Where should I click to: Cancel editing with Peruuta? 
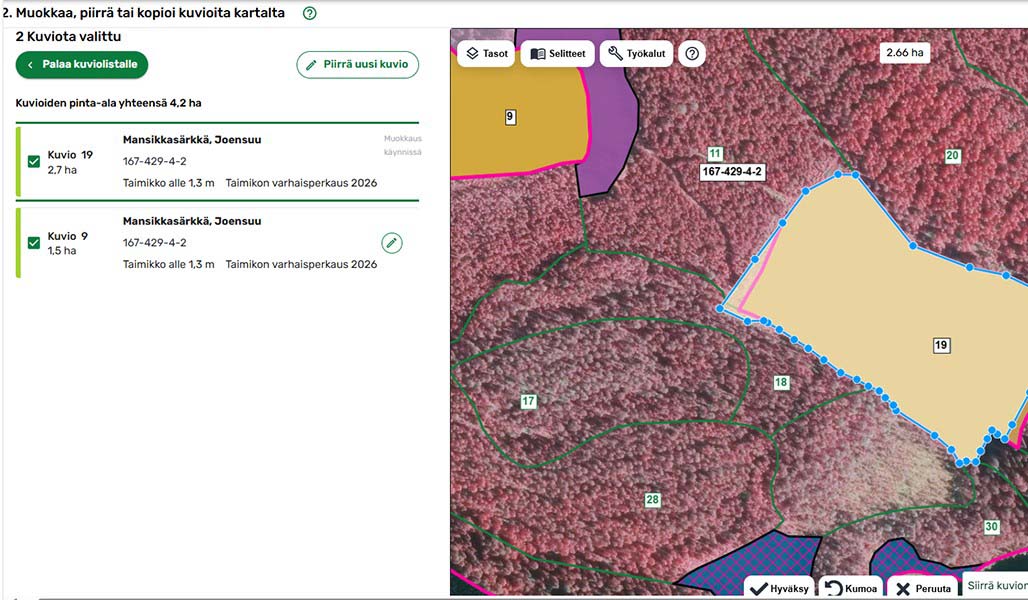[x=920, y=588]
